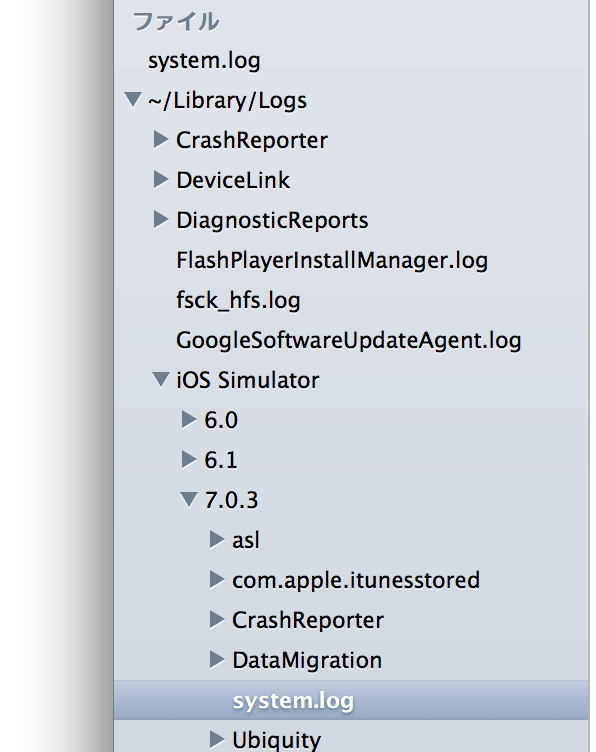
Task: Select the DiagnosticReports folder label
Action: pos(272,221)
